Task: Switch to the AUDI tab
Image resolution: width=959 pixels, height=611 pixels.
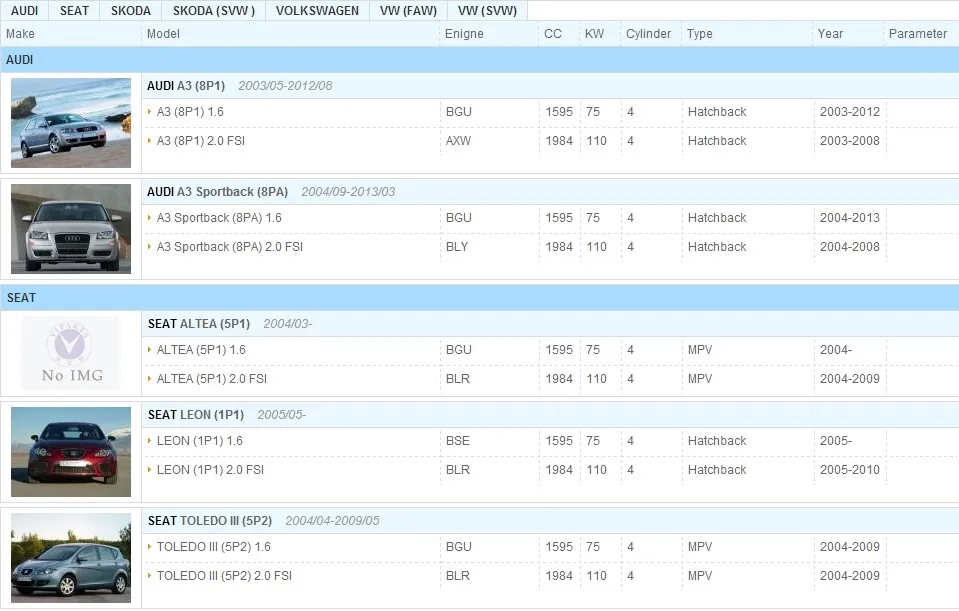Action: point(24,10)
